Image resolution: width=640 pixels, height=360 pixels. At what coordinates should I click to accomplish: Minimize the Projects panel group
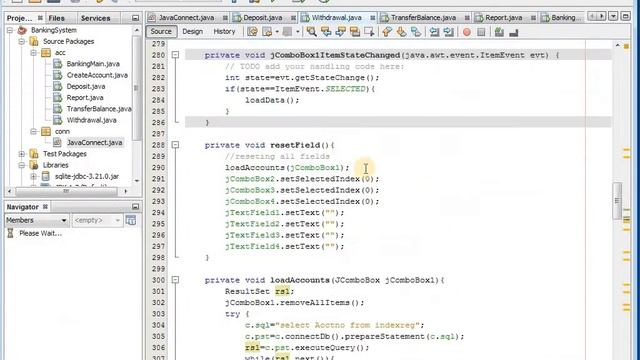coord(135,18)
